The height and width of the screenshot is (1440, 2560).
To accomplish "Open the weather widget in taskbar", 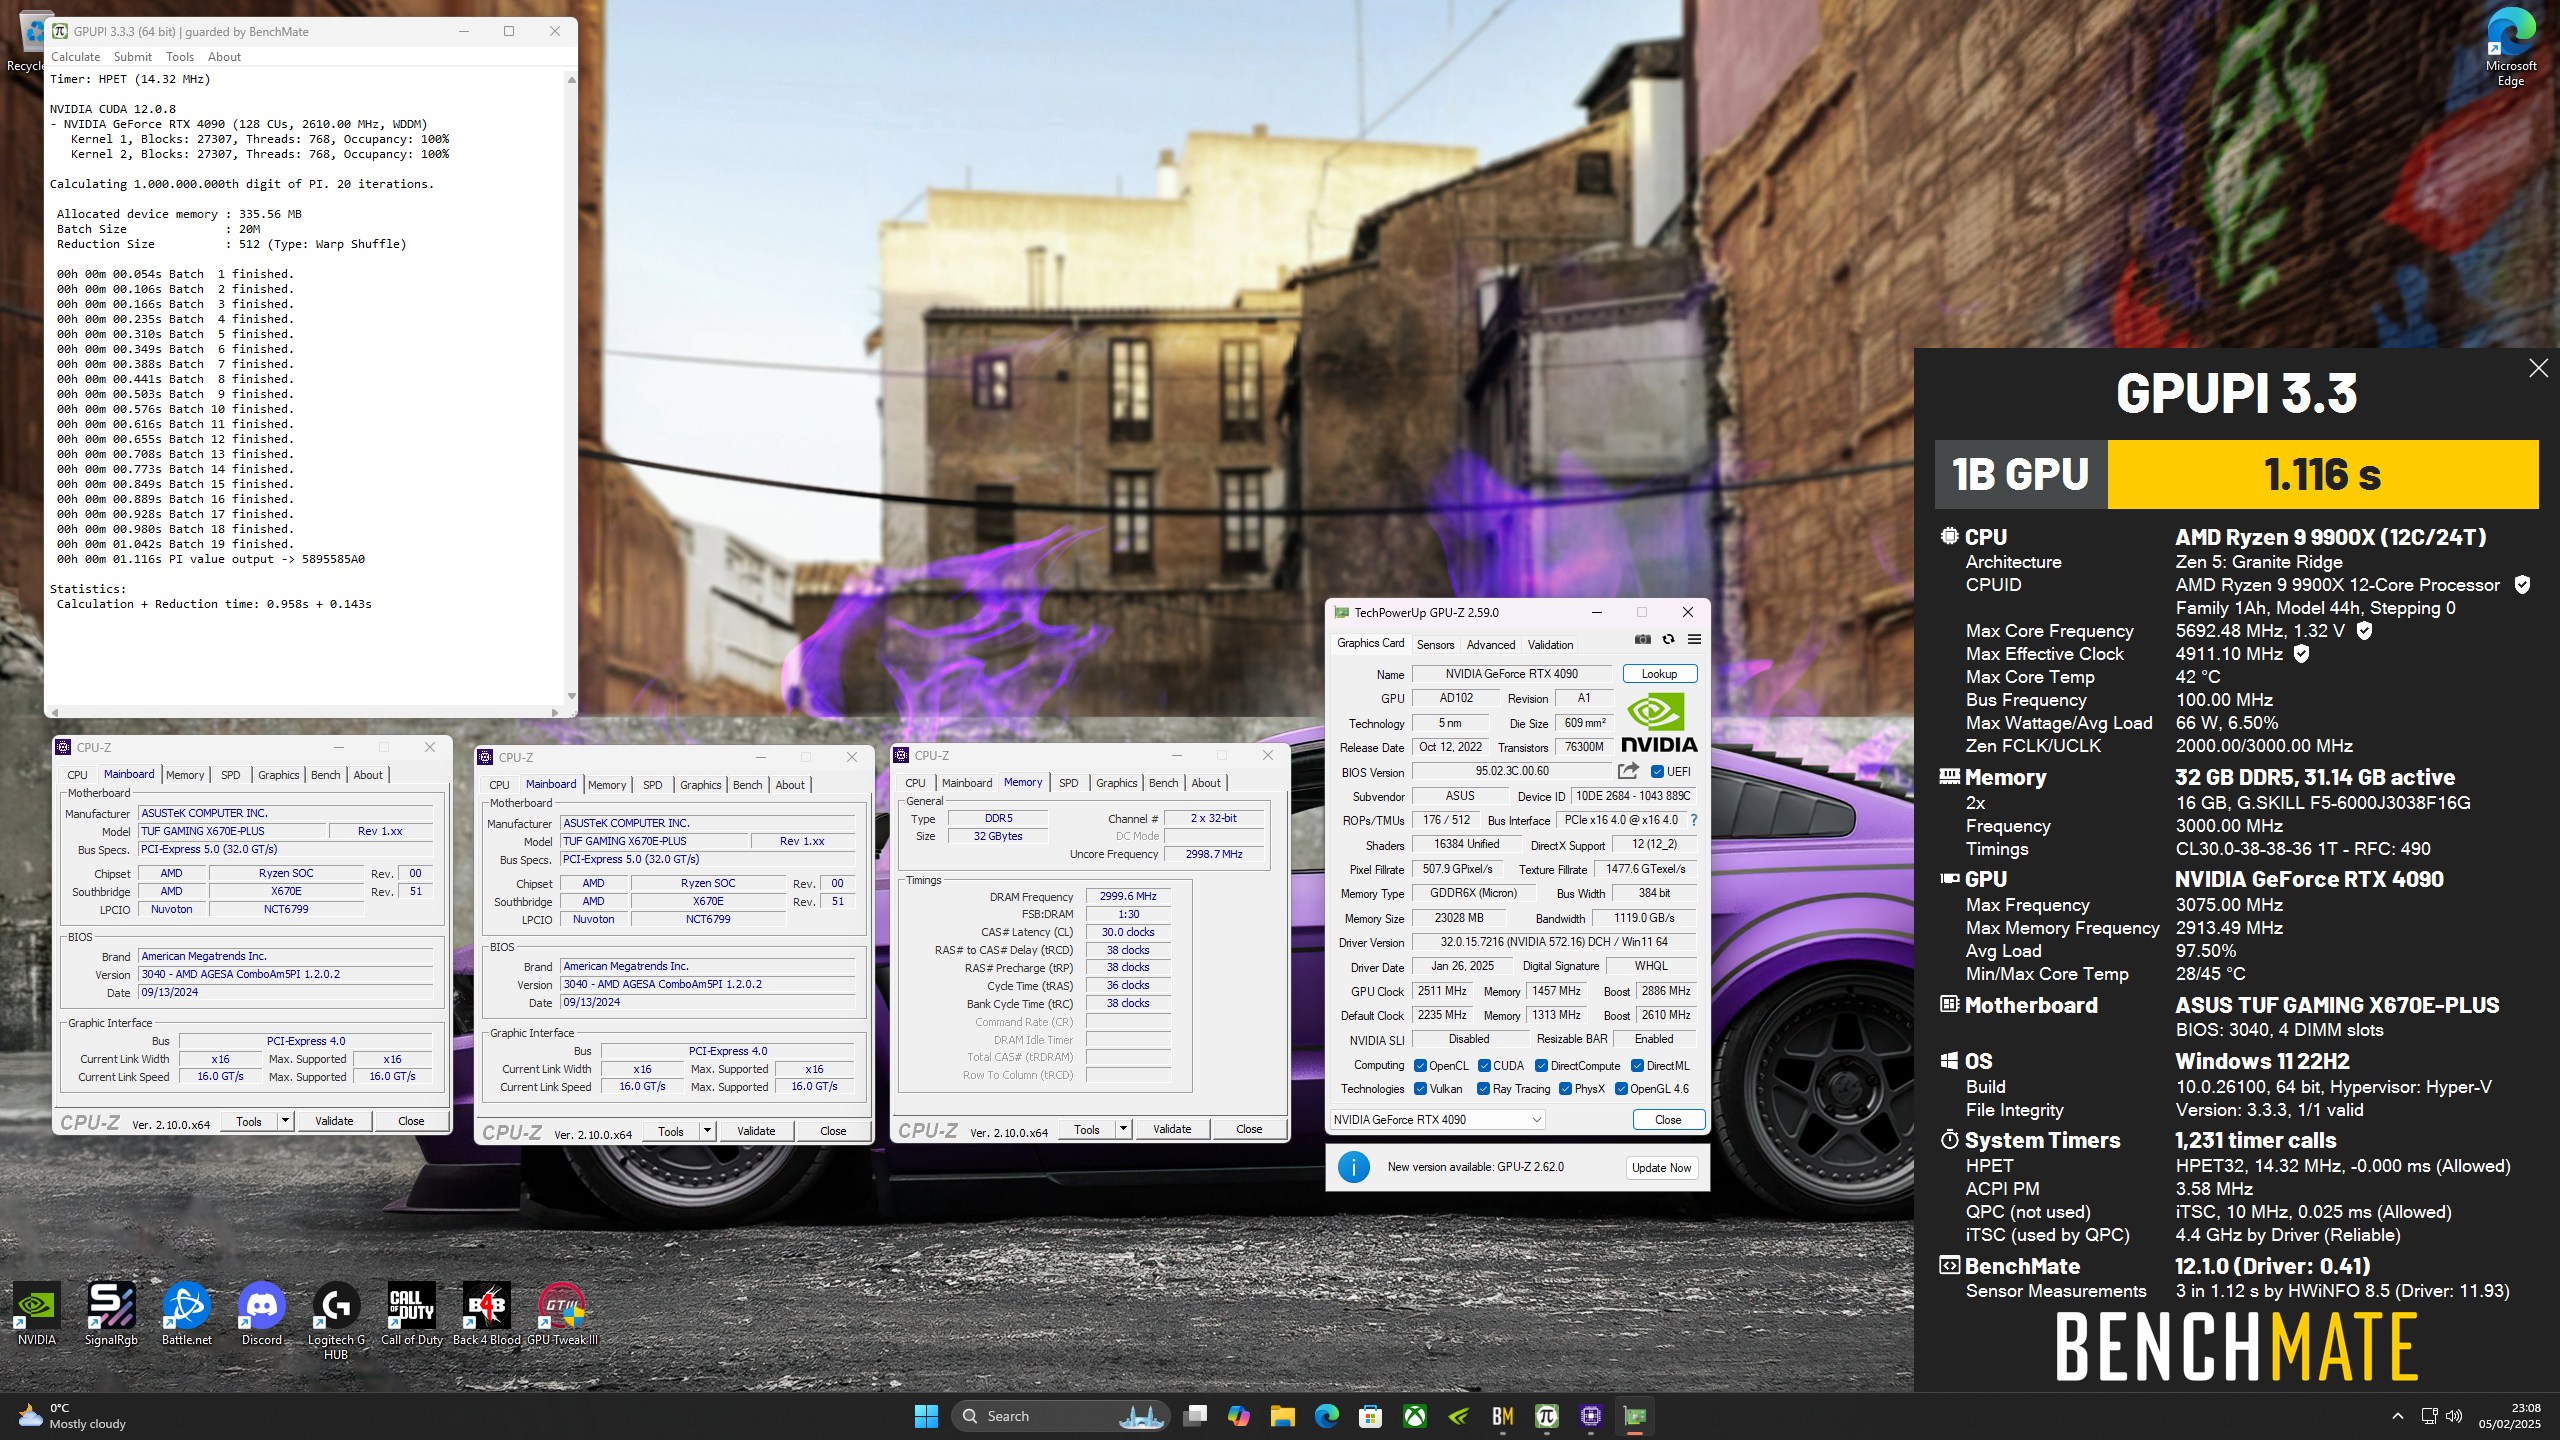I will pos(72,1416).
